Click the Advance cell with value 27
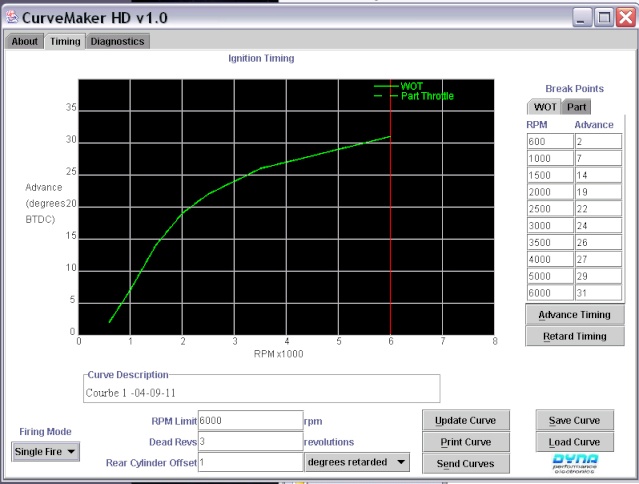The image size is (639, 484). tap(598, 259)
